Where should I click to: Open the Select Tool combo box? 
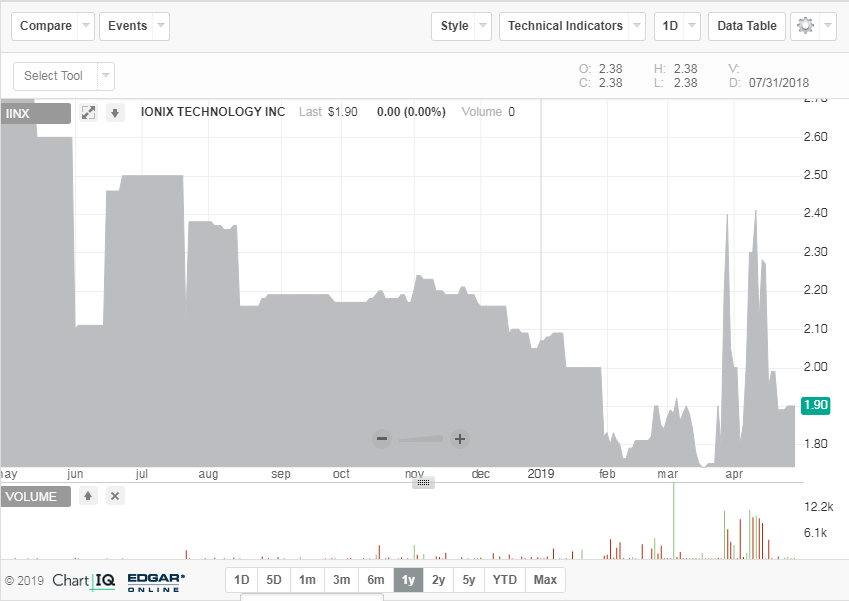click(55, 76)
